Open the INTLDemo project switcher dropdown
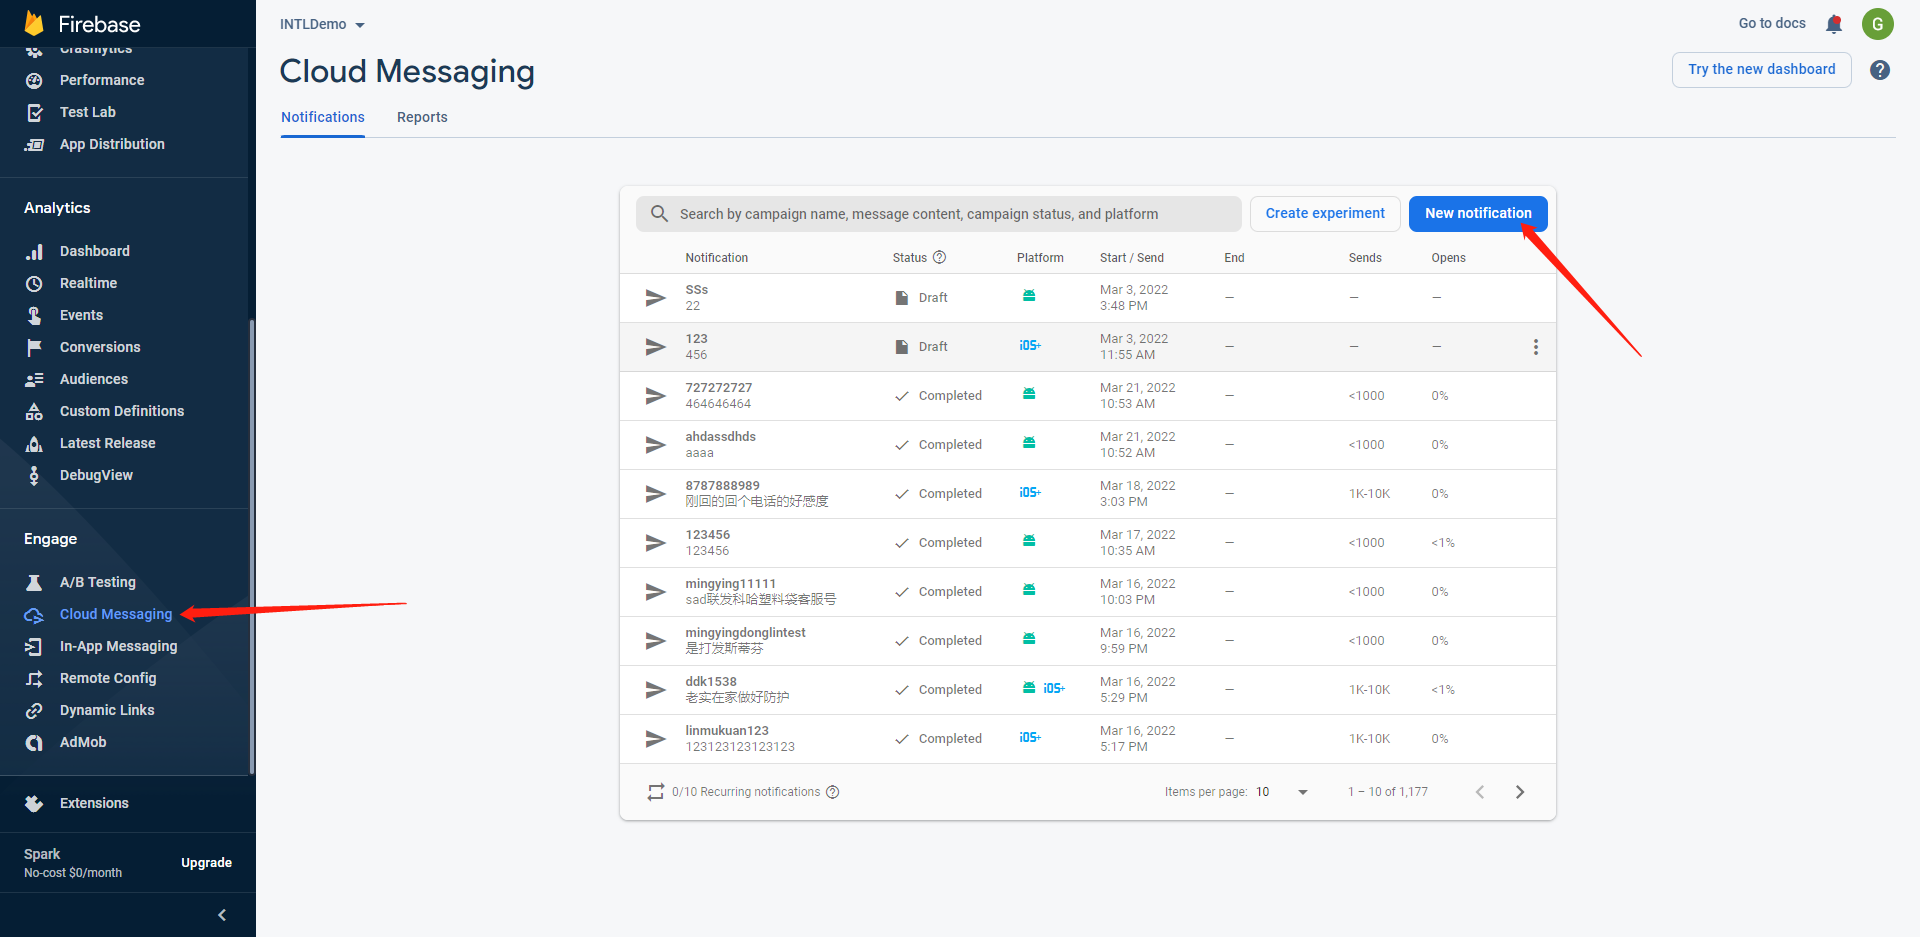Image resolution: width=1920 pixels, height=937 pixels. (321, 23)
